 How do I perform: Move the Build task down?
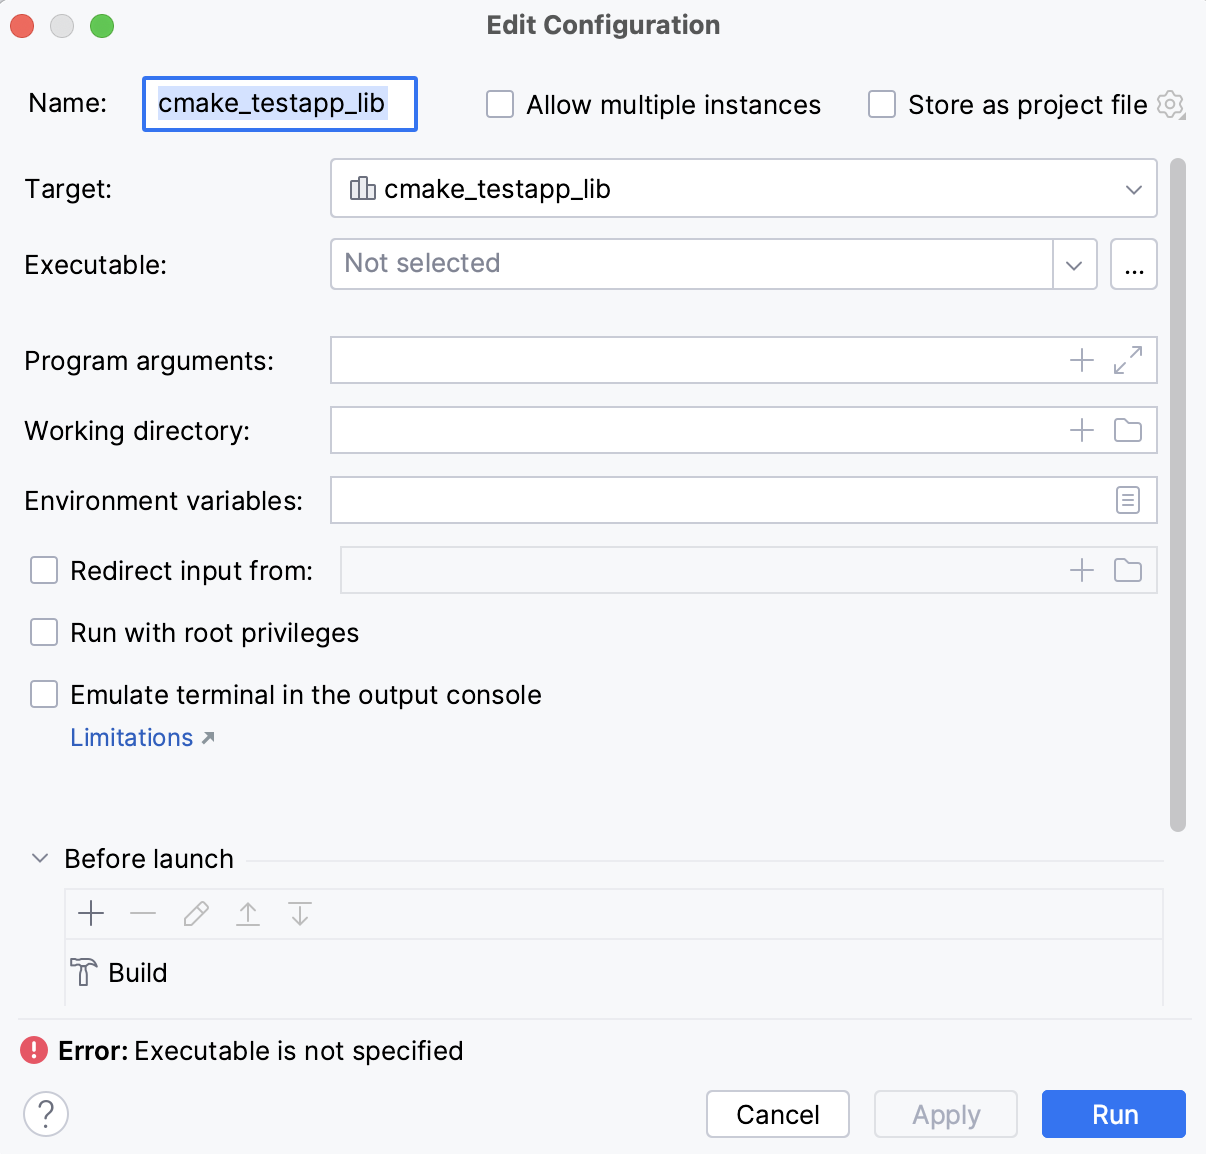point(300,913)
